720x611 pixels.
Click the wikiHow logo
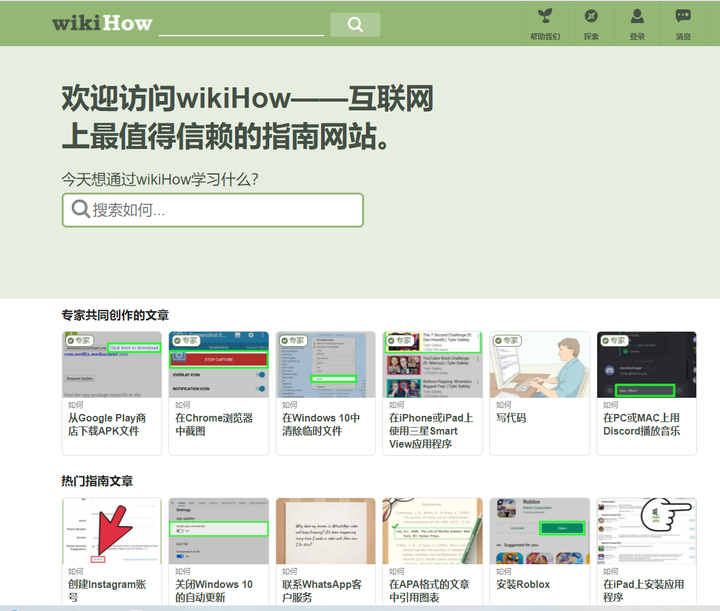tap(102, 23)
